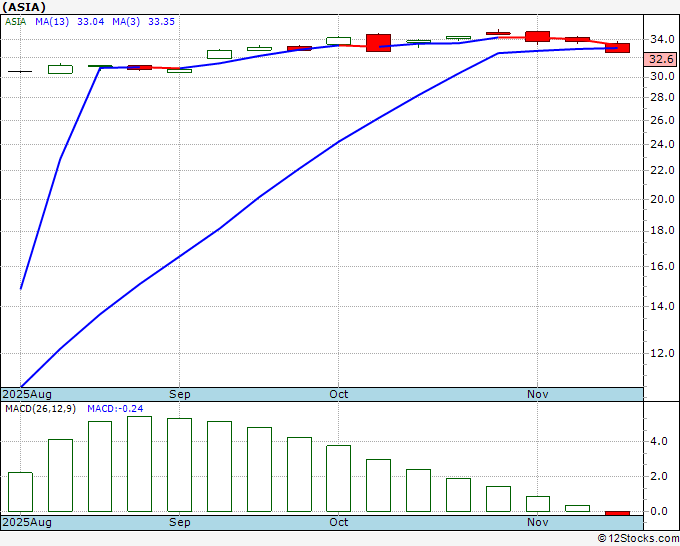Select the MA(13) legend label

click(x=52, y=22)
